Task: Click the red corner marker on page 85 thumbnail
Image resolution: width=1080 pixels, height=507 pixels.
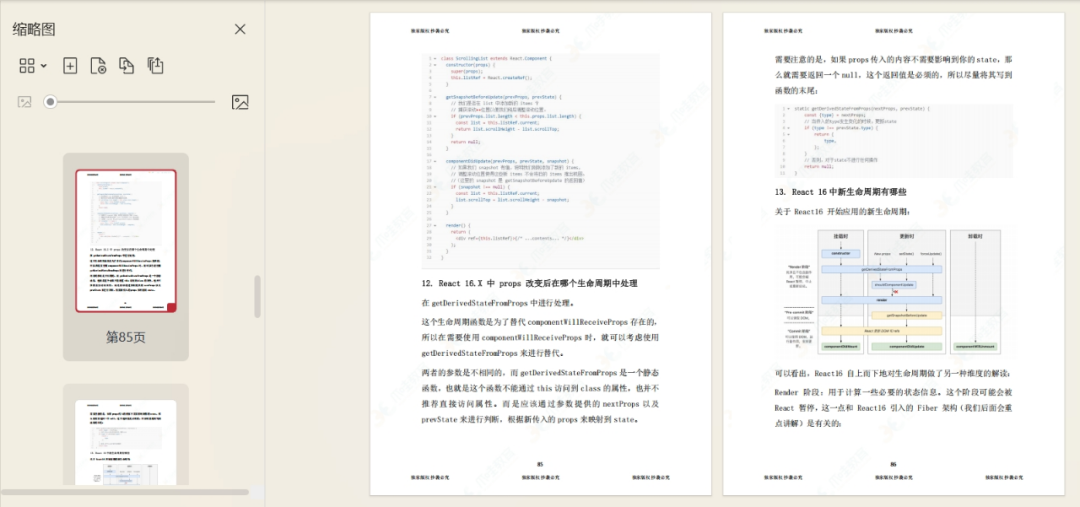Action: (x=172, y=307)
